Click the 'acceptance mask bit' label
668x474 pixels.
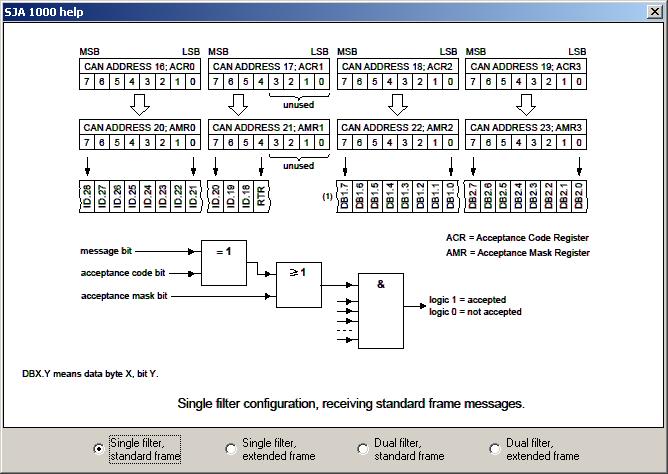tap(124, 296)
